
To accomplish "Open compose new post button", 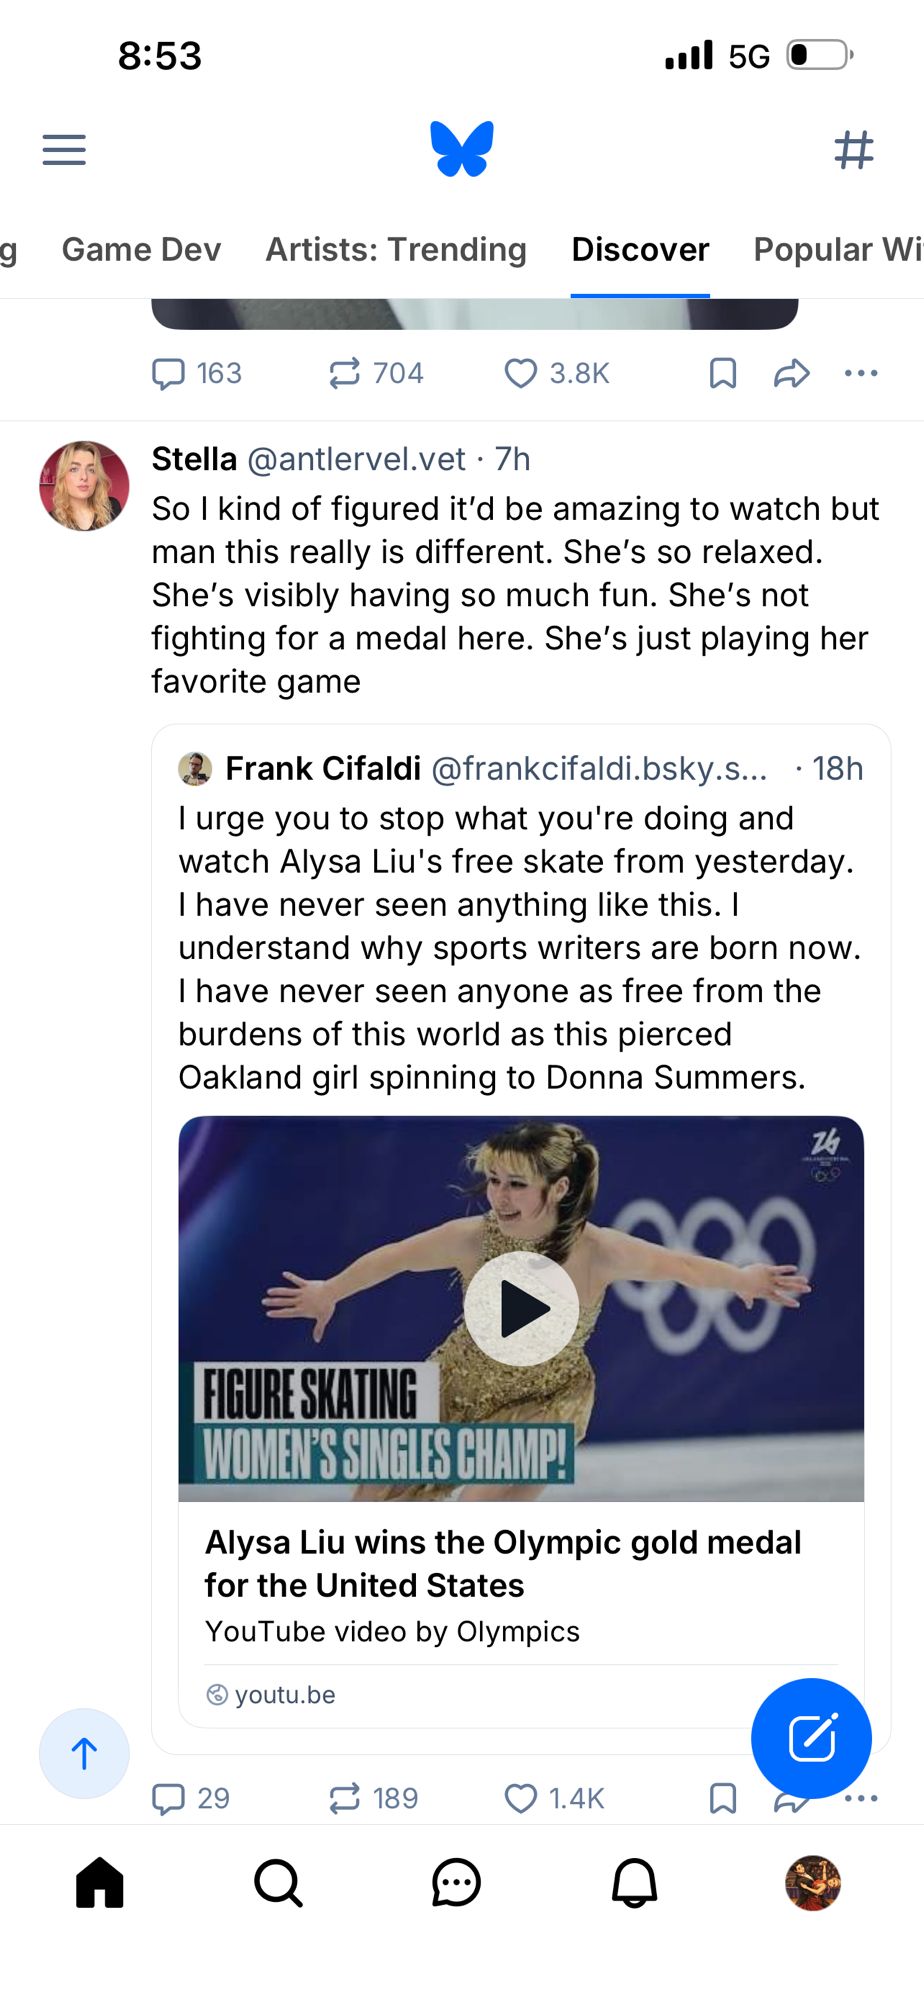I will (811, 1738).
